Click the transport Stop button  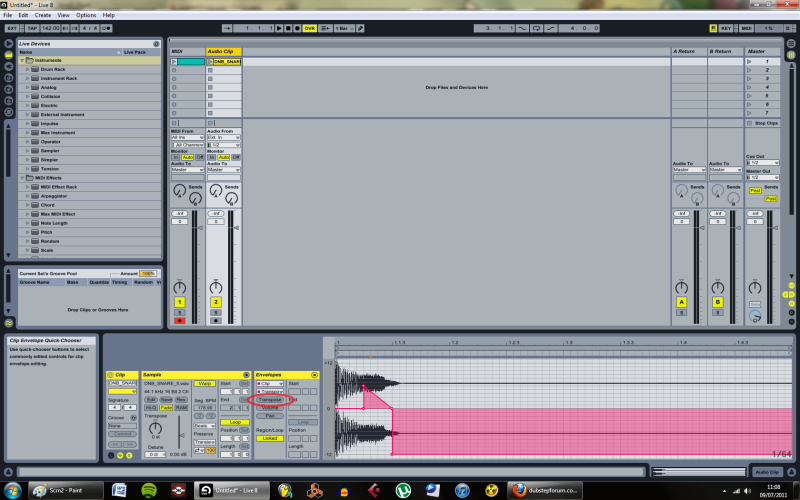click(288, 29)
